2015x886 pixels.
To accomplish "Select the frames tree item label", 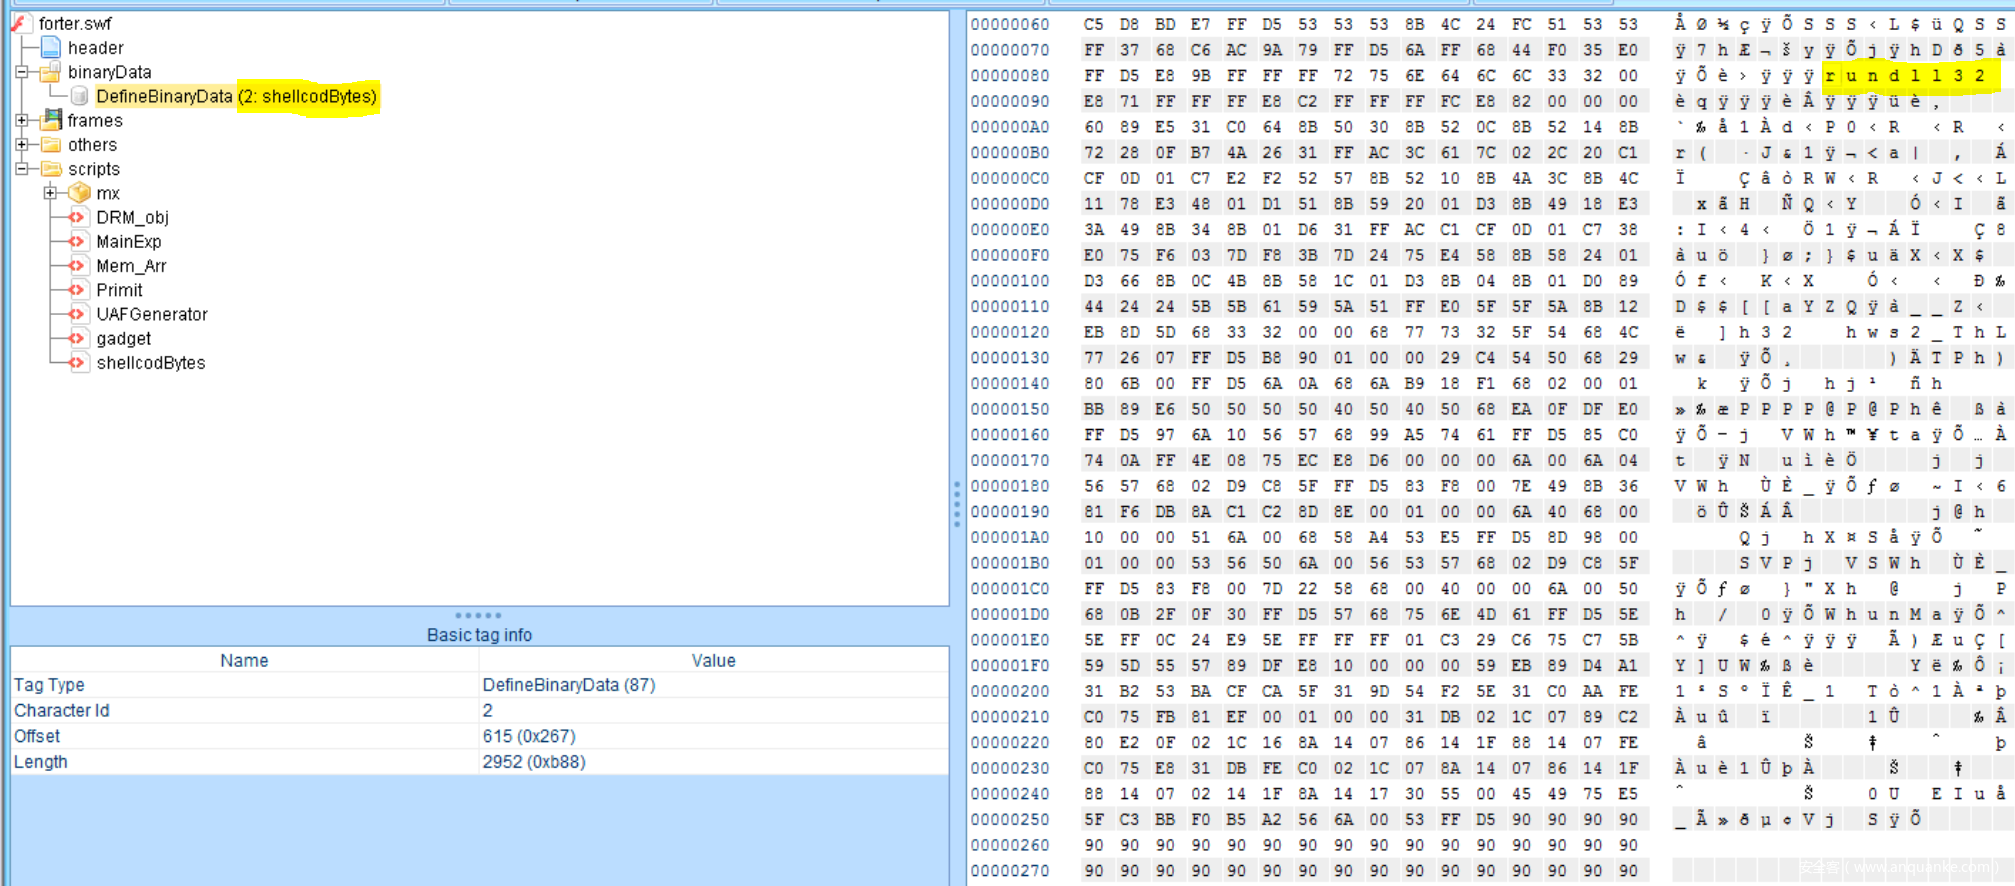I will [x=95, y=120].
